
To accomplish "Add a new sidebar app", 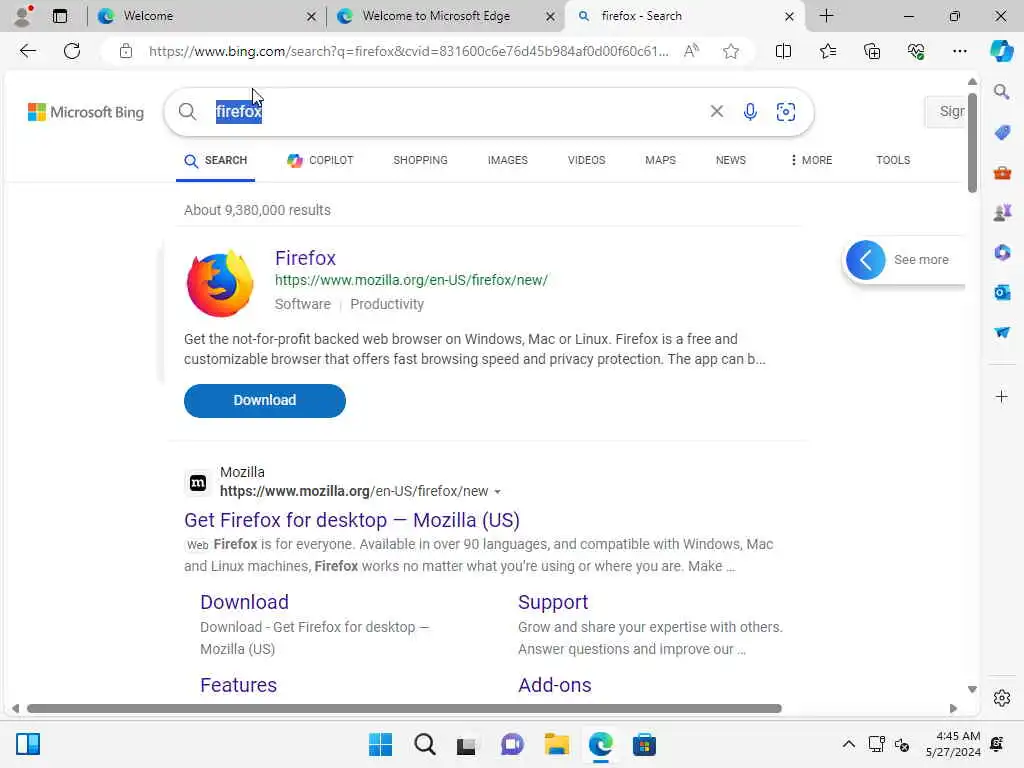I will click(x=1002, y=396).
